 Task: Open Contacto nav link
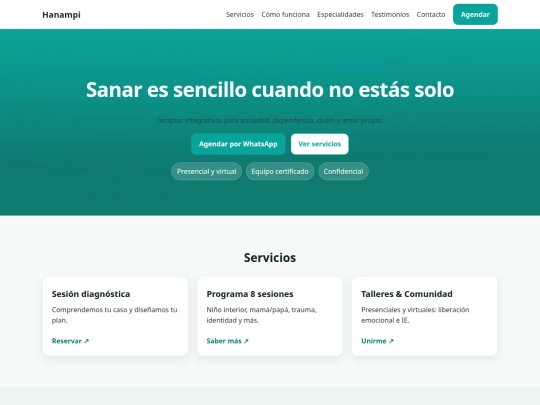[x=431, y=14]
